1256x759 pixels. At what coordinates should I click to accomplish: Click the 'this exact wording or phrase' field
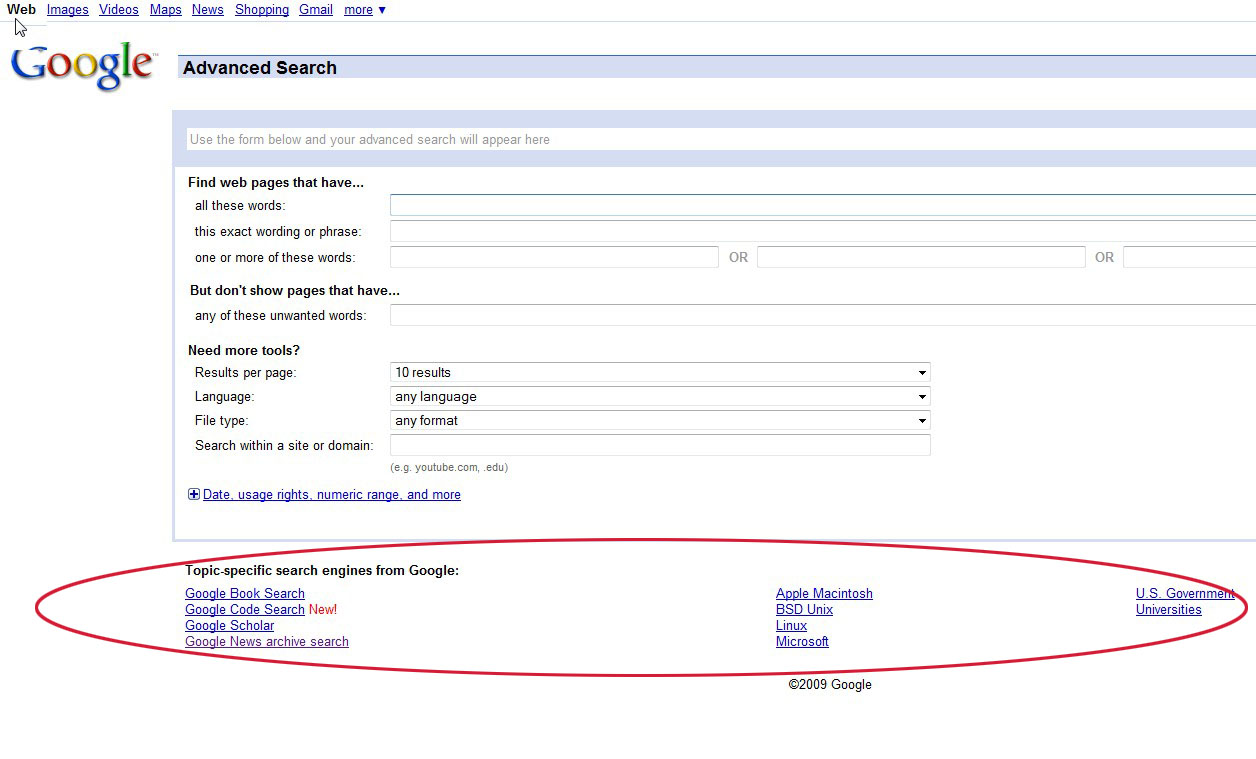tap(823, 231)
